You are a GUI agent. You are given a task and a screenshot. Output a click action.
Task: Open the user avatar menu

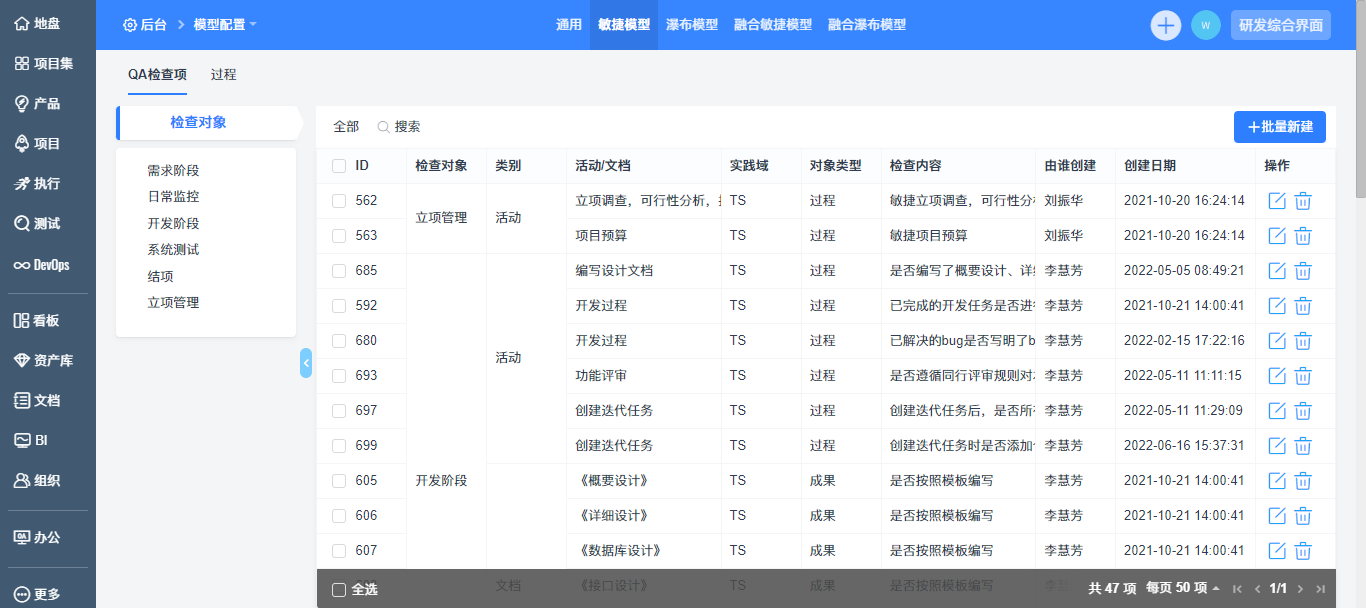[x=1206, y=25]
